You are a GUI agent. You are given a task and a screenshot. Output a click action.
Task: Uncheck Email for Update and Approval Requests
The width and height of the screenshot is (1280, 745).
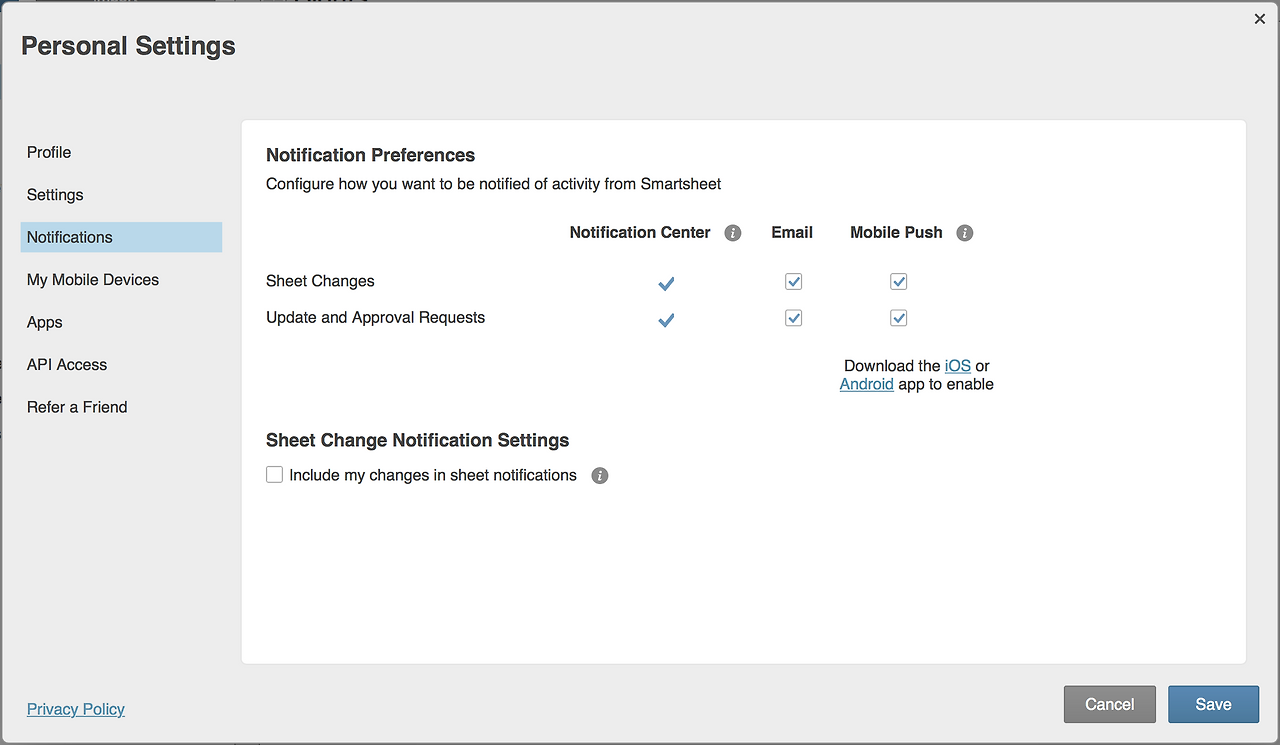pos(793,318)
